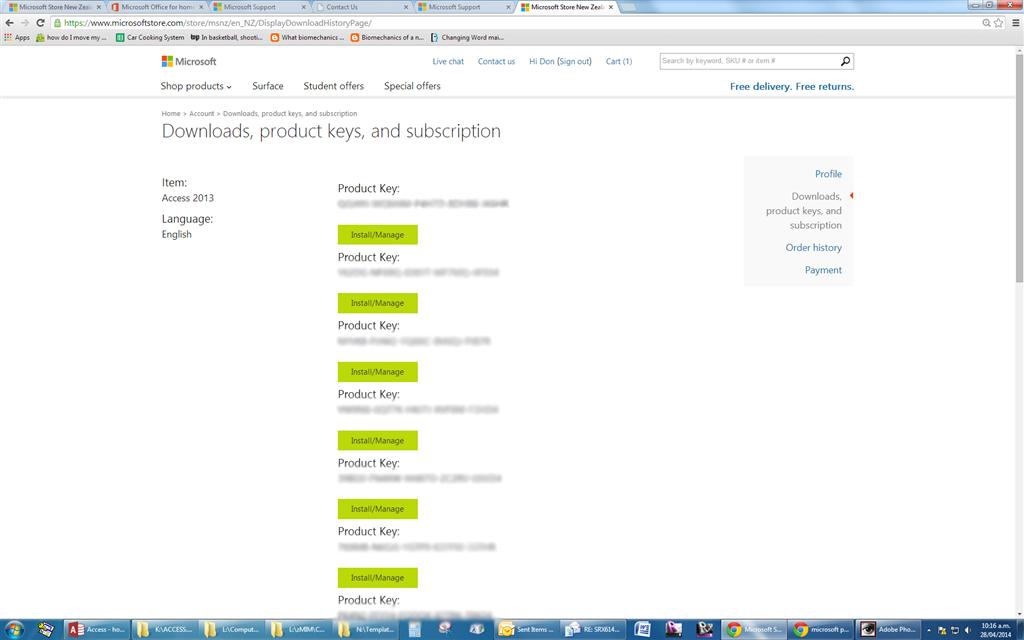1024x640 pixels.
Task: Click the fourth Install/Manage button
Action: 377,440
